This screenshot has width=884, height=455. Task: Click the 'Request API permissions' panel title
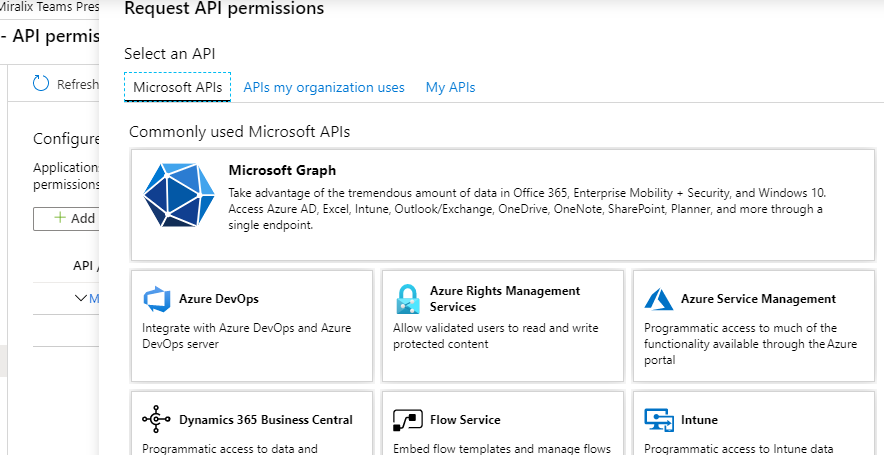click(224, 8)
